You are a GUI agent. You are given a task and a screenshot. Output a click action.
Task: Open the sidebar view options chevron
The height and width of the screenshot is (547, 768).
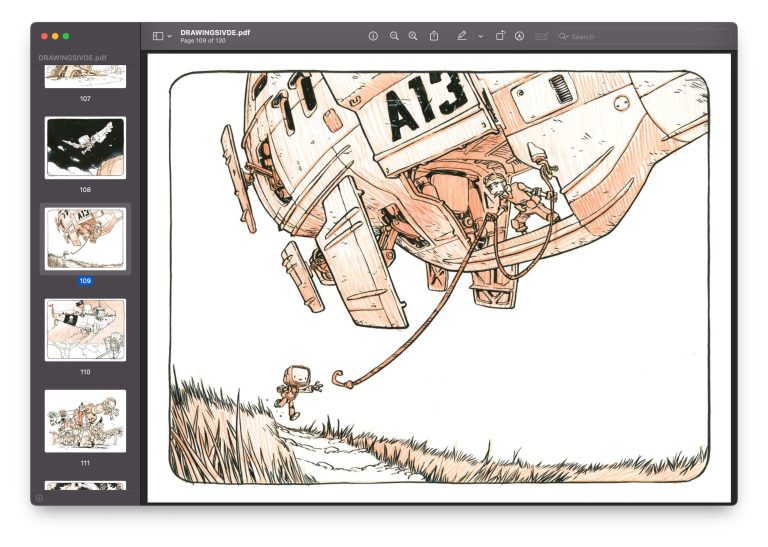[169, 36]
